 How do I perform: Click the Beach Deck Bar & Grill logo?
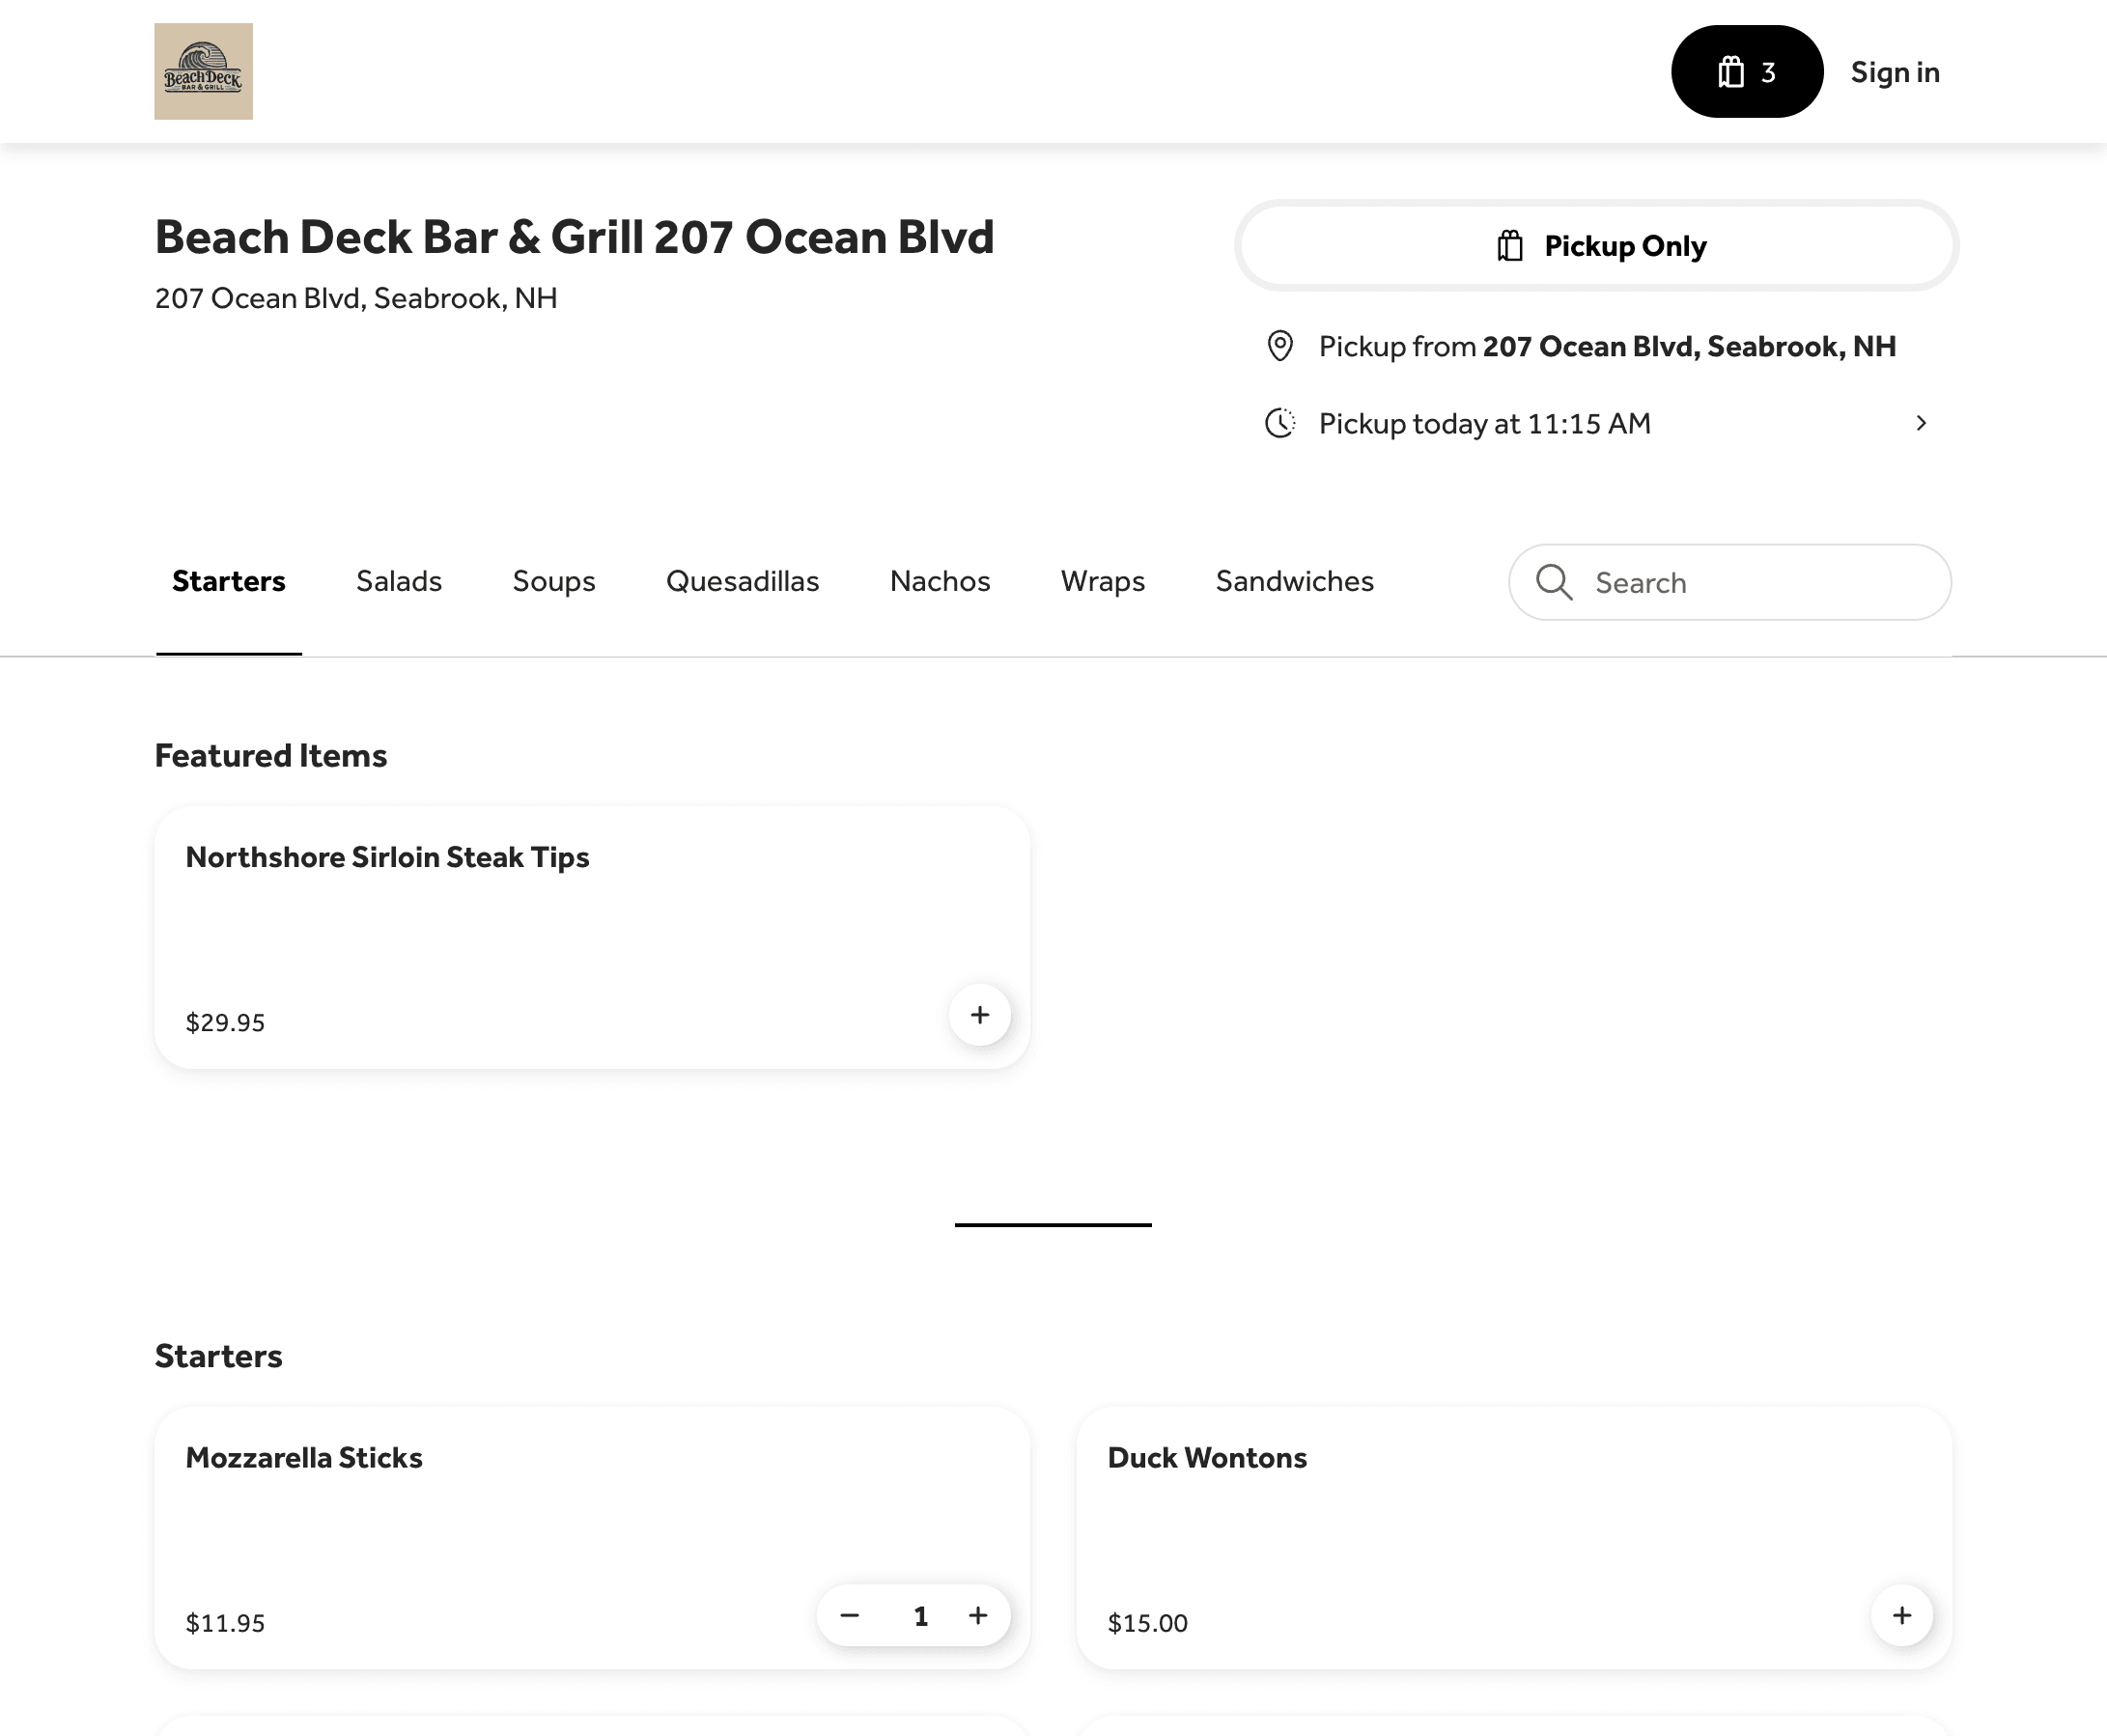click(x=203, y=72)
